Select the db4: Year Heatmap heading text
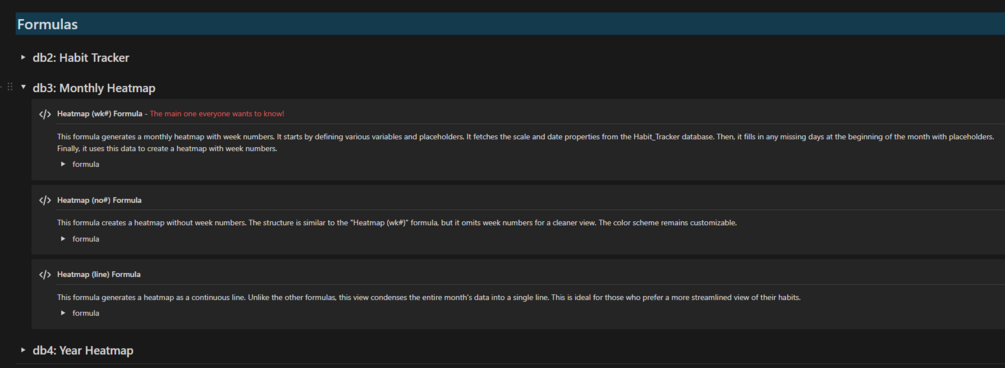Image resolution: width=1005 pixels, height=368 pixels. coord(83,351)
